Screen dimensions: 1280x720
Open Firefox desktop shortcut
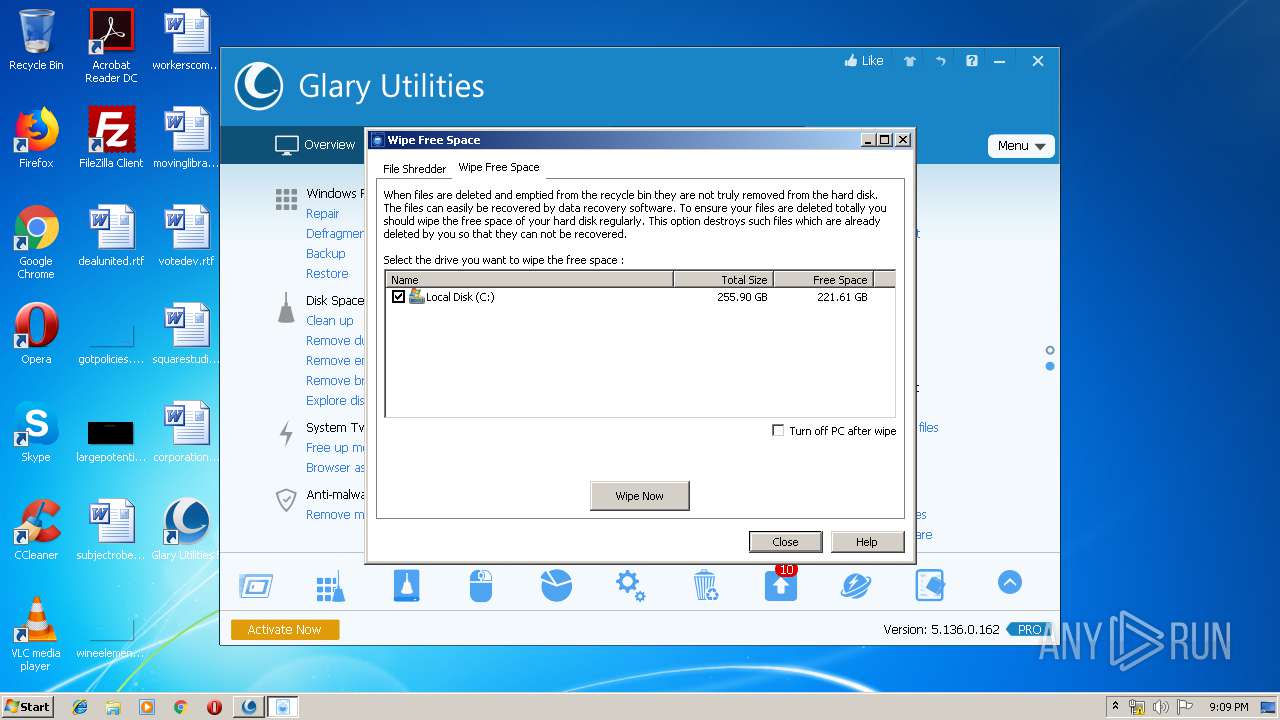(x=36, y=138)
